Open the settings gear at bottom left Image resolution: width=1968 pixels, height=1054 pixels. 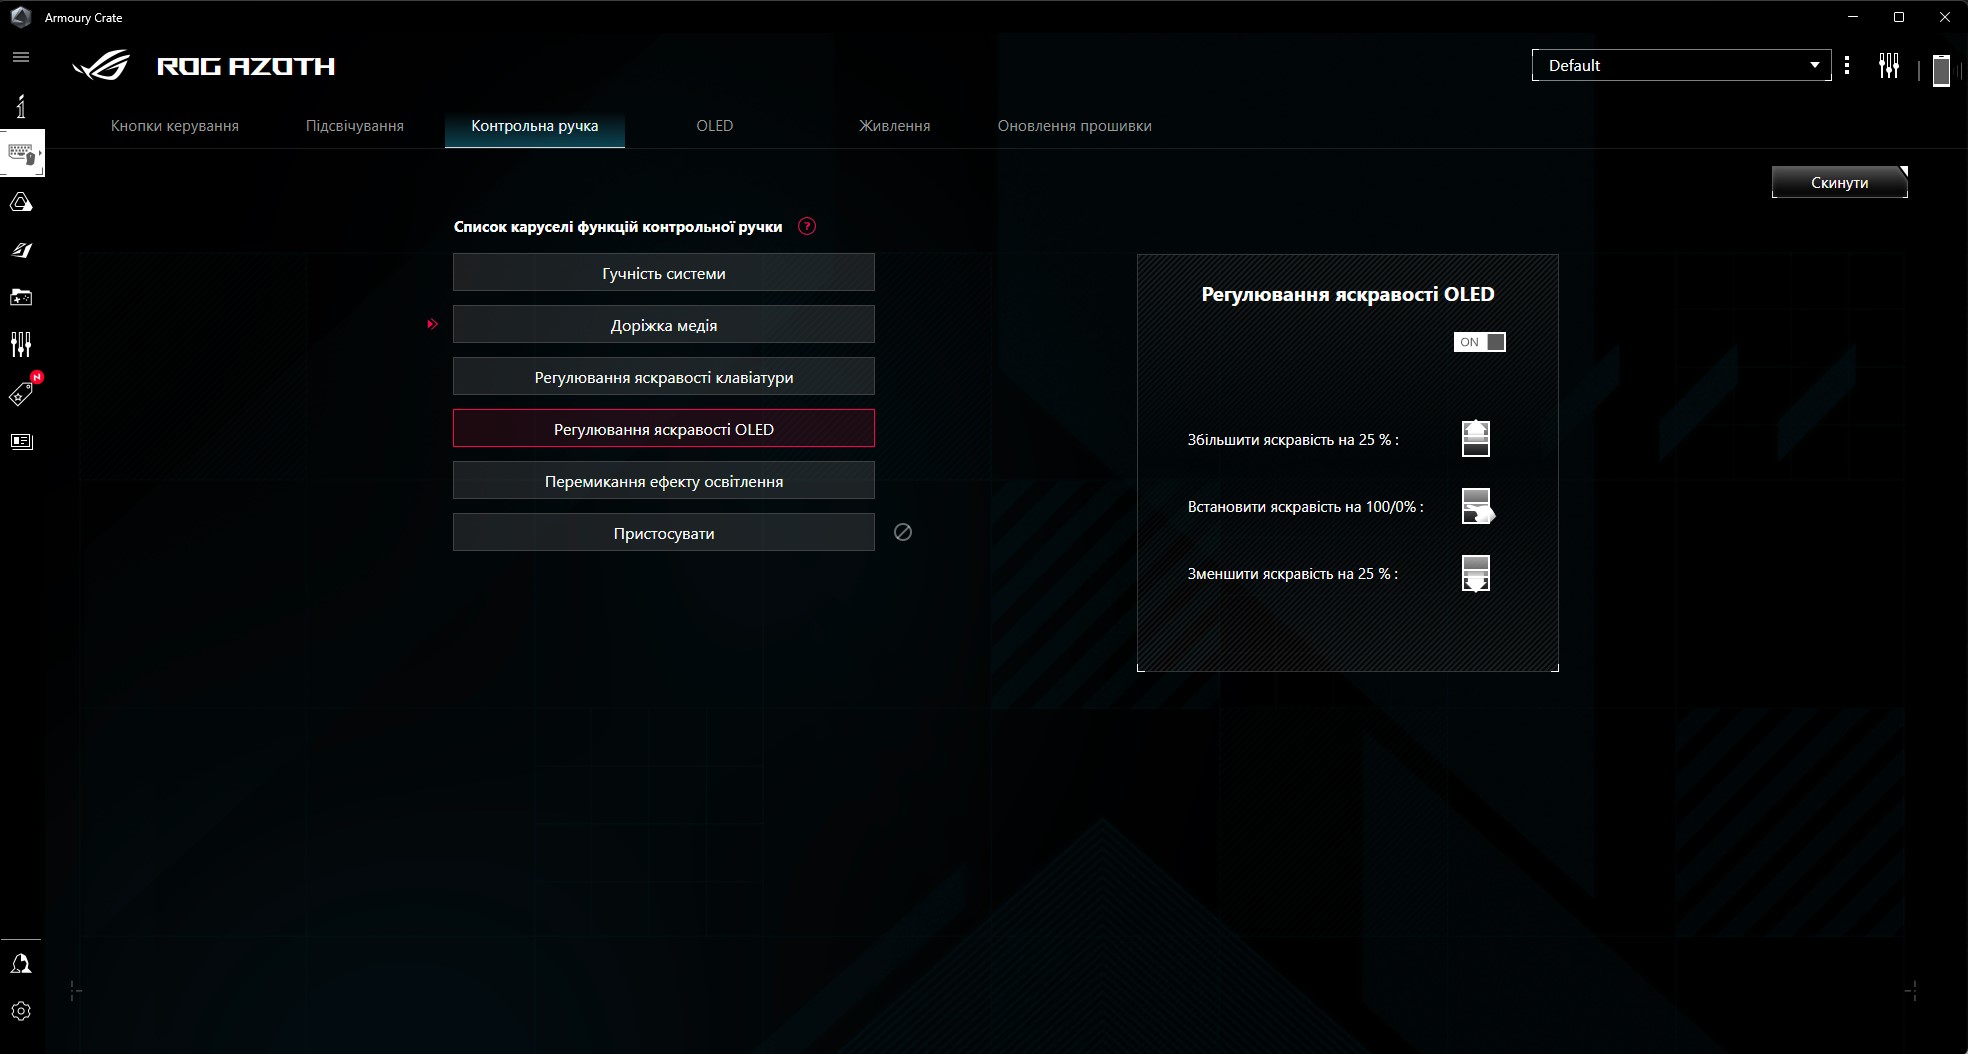tap(21, 1011)
